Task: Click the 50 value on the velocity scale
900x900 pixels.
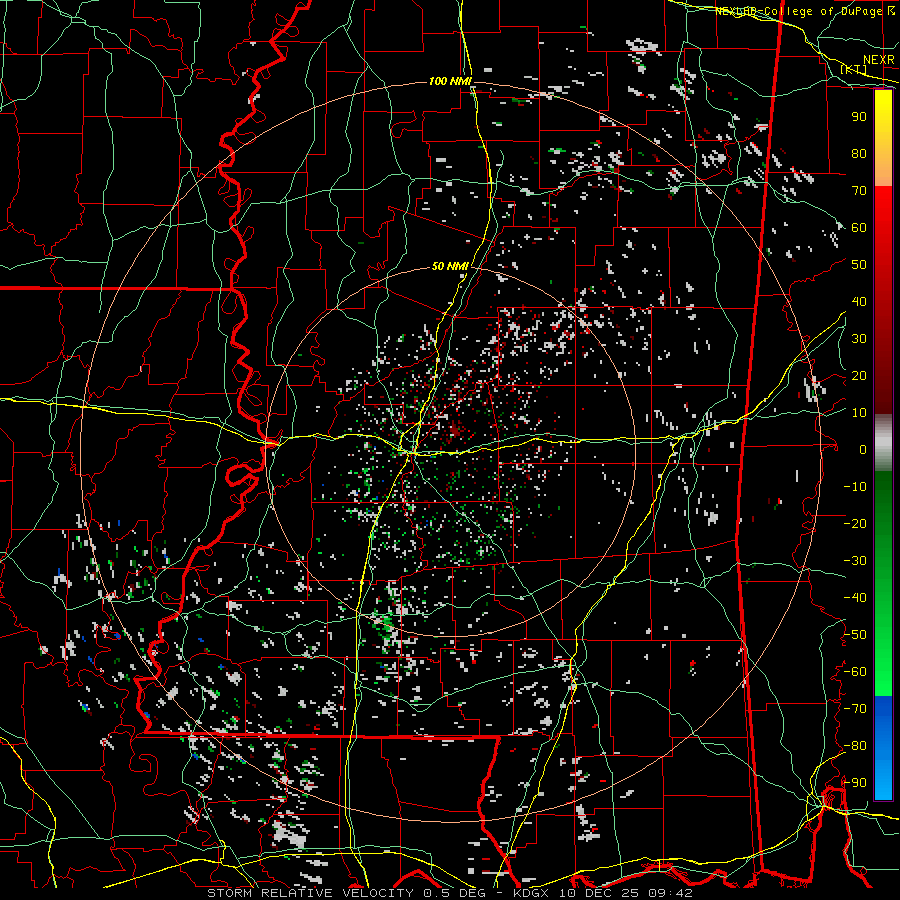Action: (859, 265)
